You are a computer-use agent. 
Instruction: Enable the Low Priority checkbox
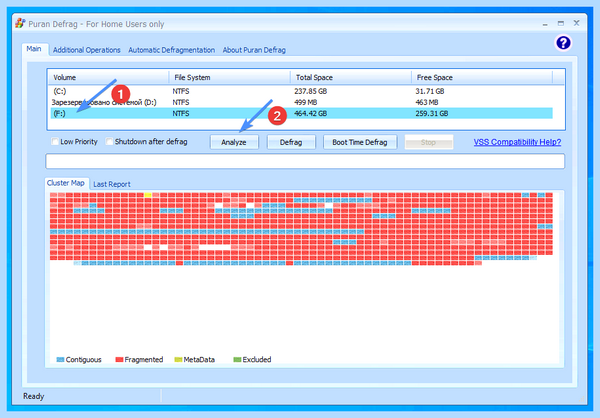click(x=55, y=142)
